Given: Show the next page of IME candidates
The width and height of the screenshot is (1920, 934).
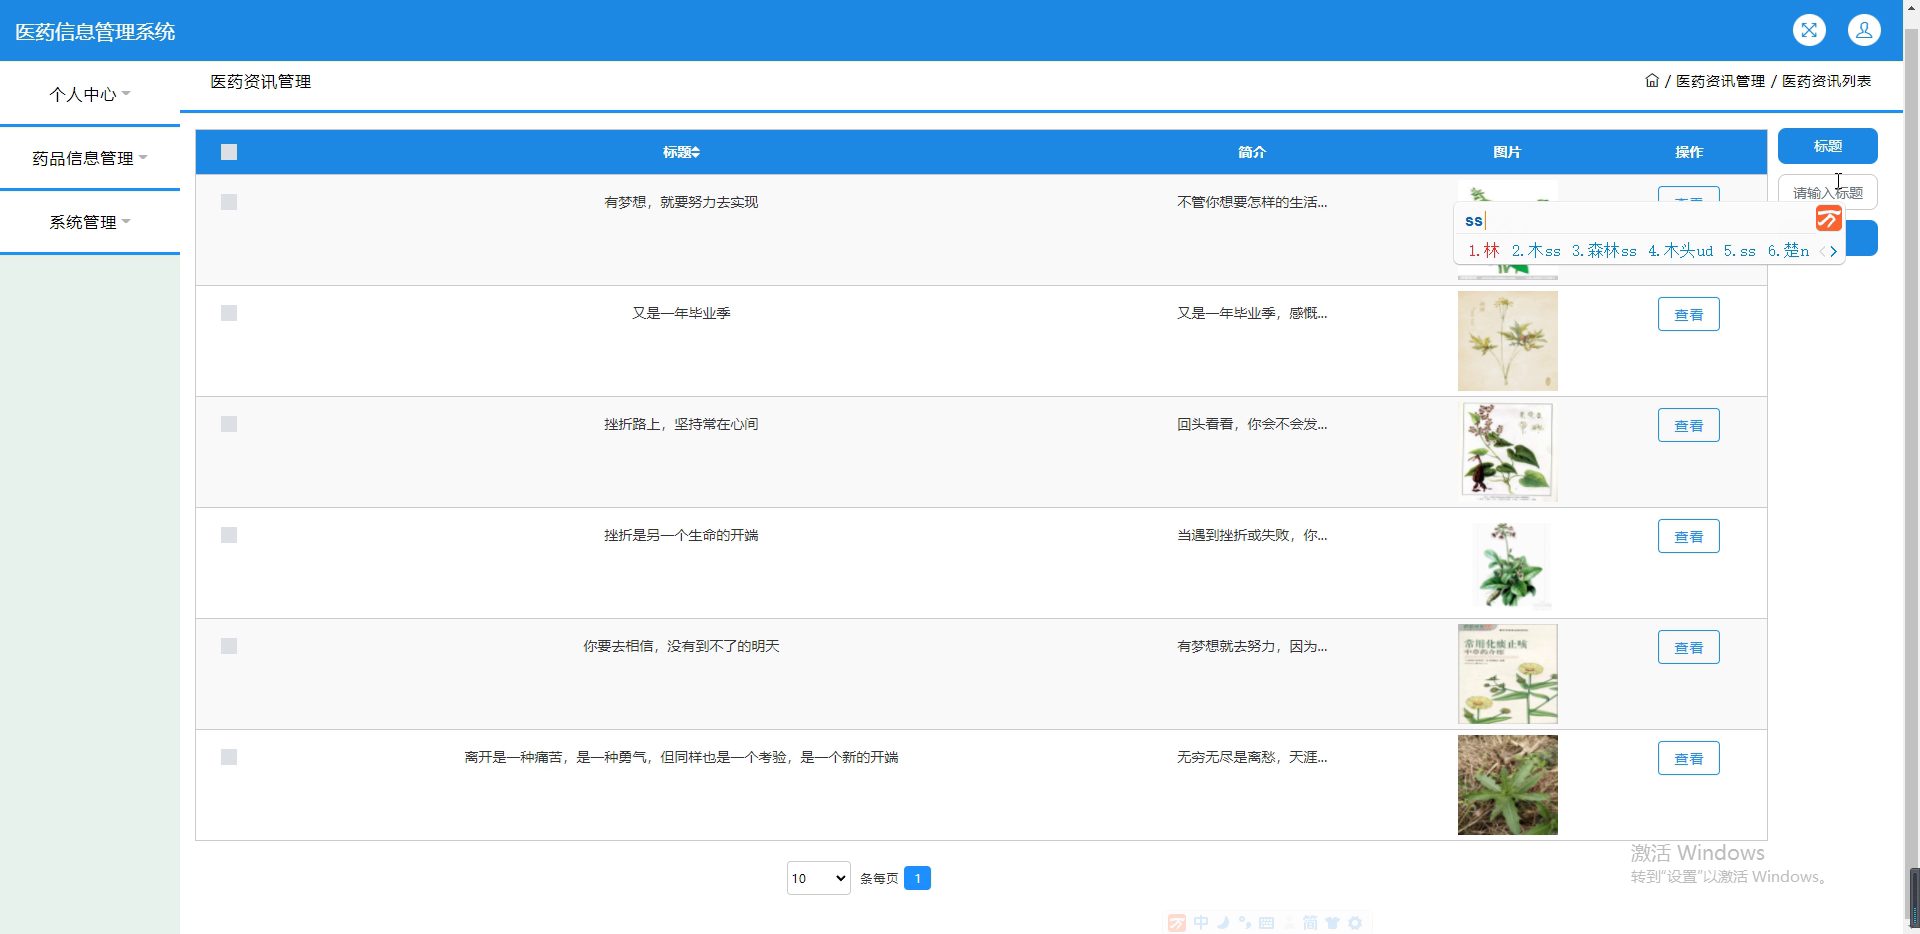Looking at the screenshot, I should click(x=1834, y=251).
